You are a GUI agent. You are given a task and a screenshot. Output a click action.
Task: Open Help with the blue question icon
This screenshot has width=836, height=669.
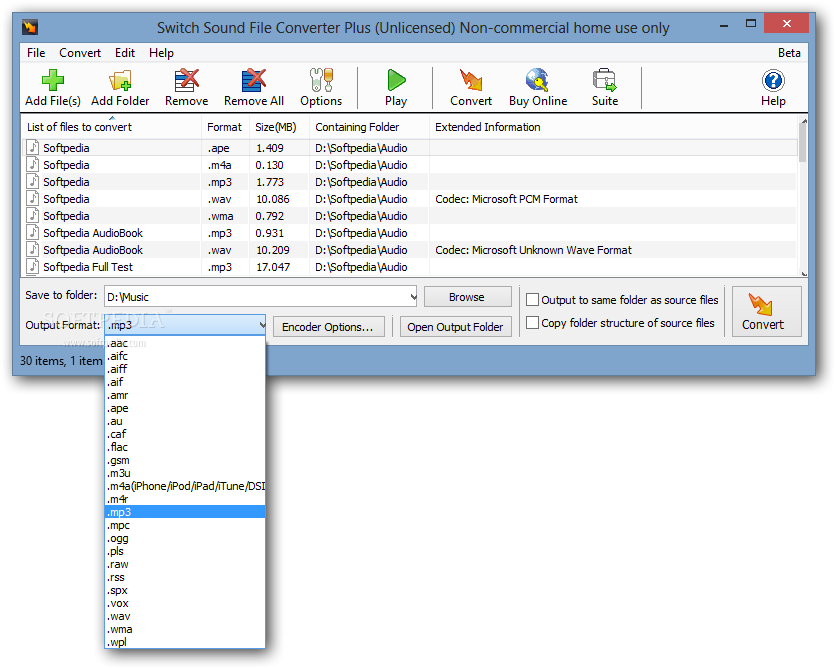tap(773, 80)
